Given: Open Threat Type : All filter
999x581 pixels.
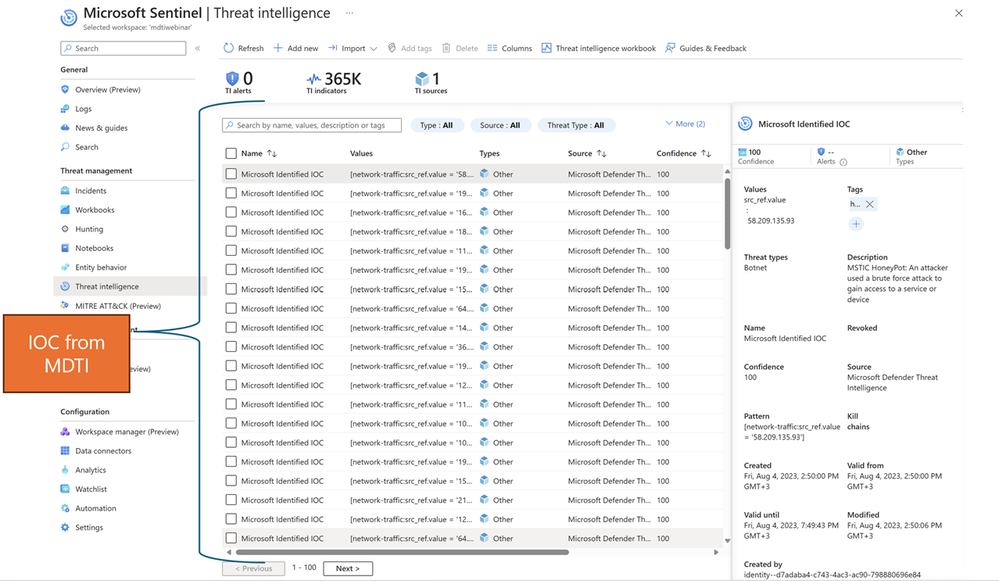Looking at the screenshot, I should point(575,125).
